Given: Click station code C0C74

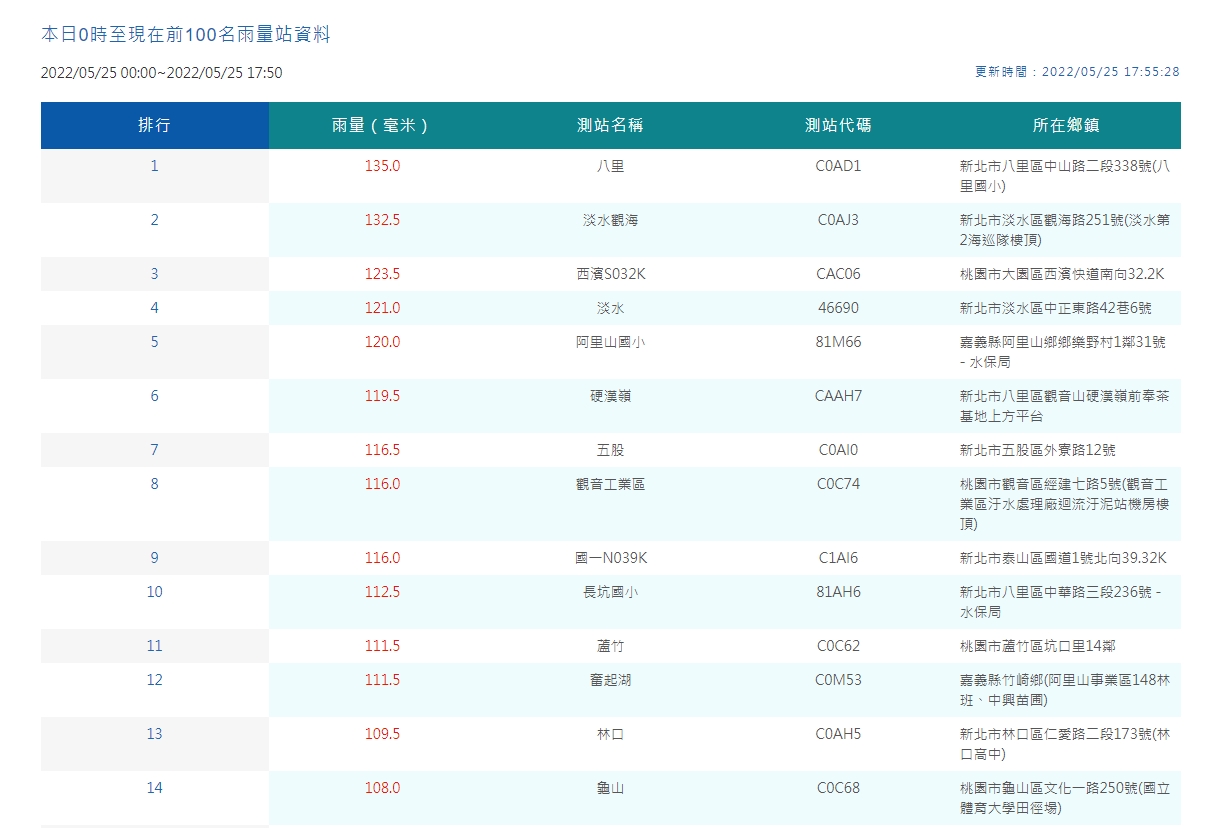Looking at the screenshot, I should click(838, 484).
